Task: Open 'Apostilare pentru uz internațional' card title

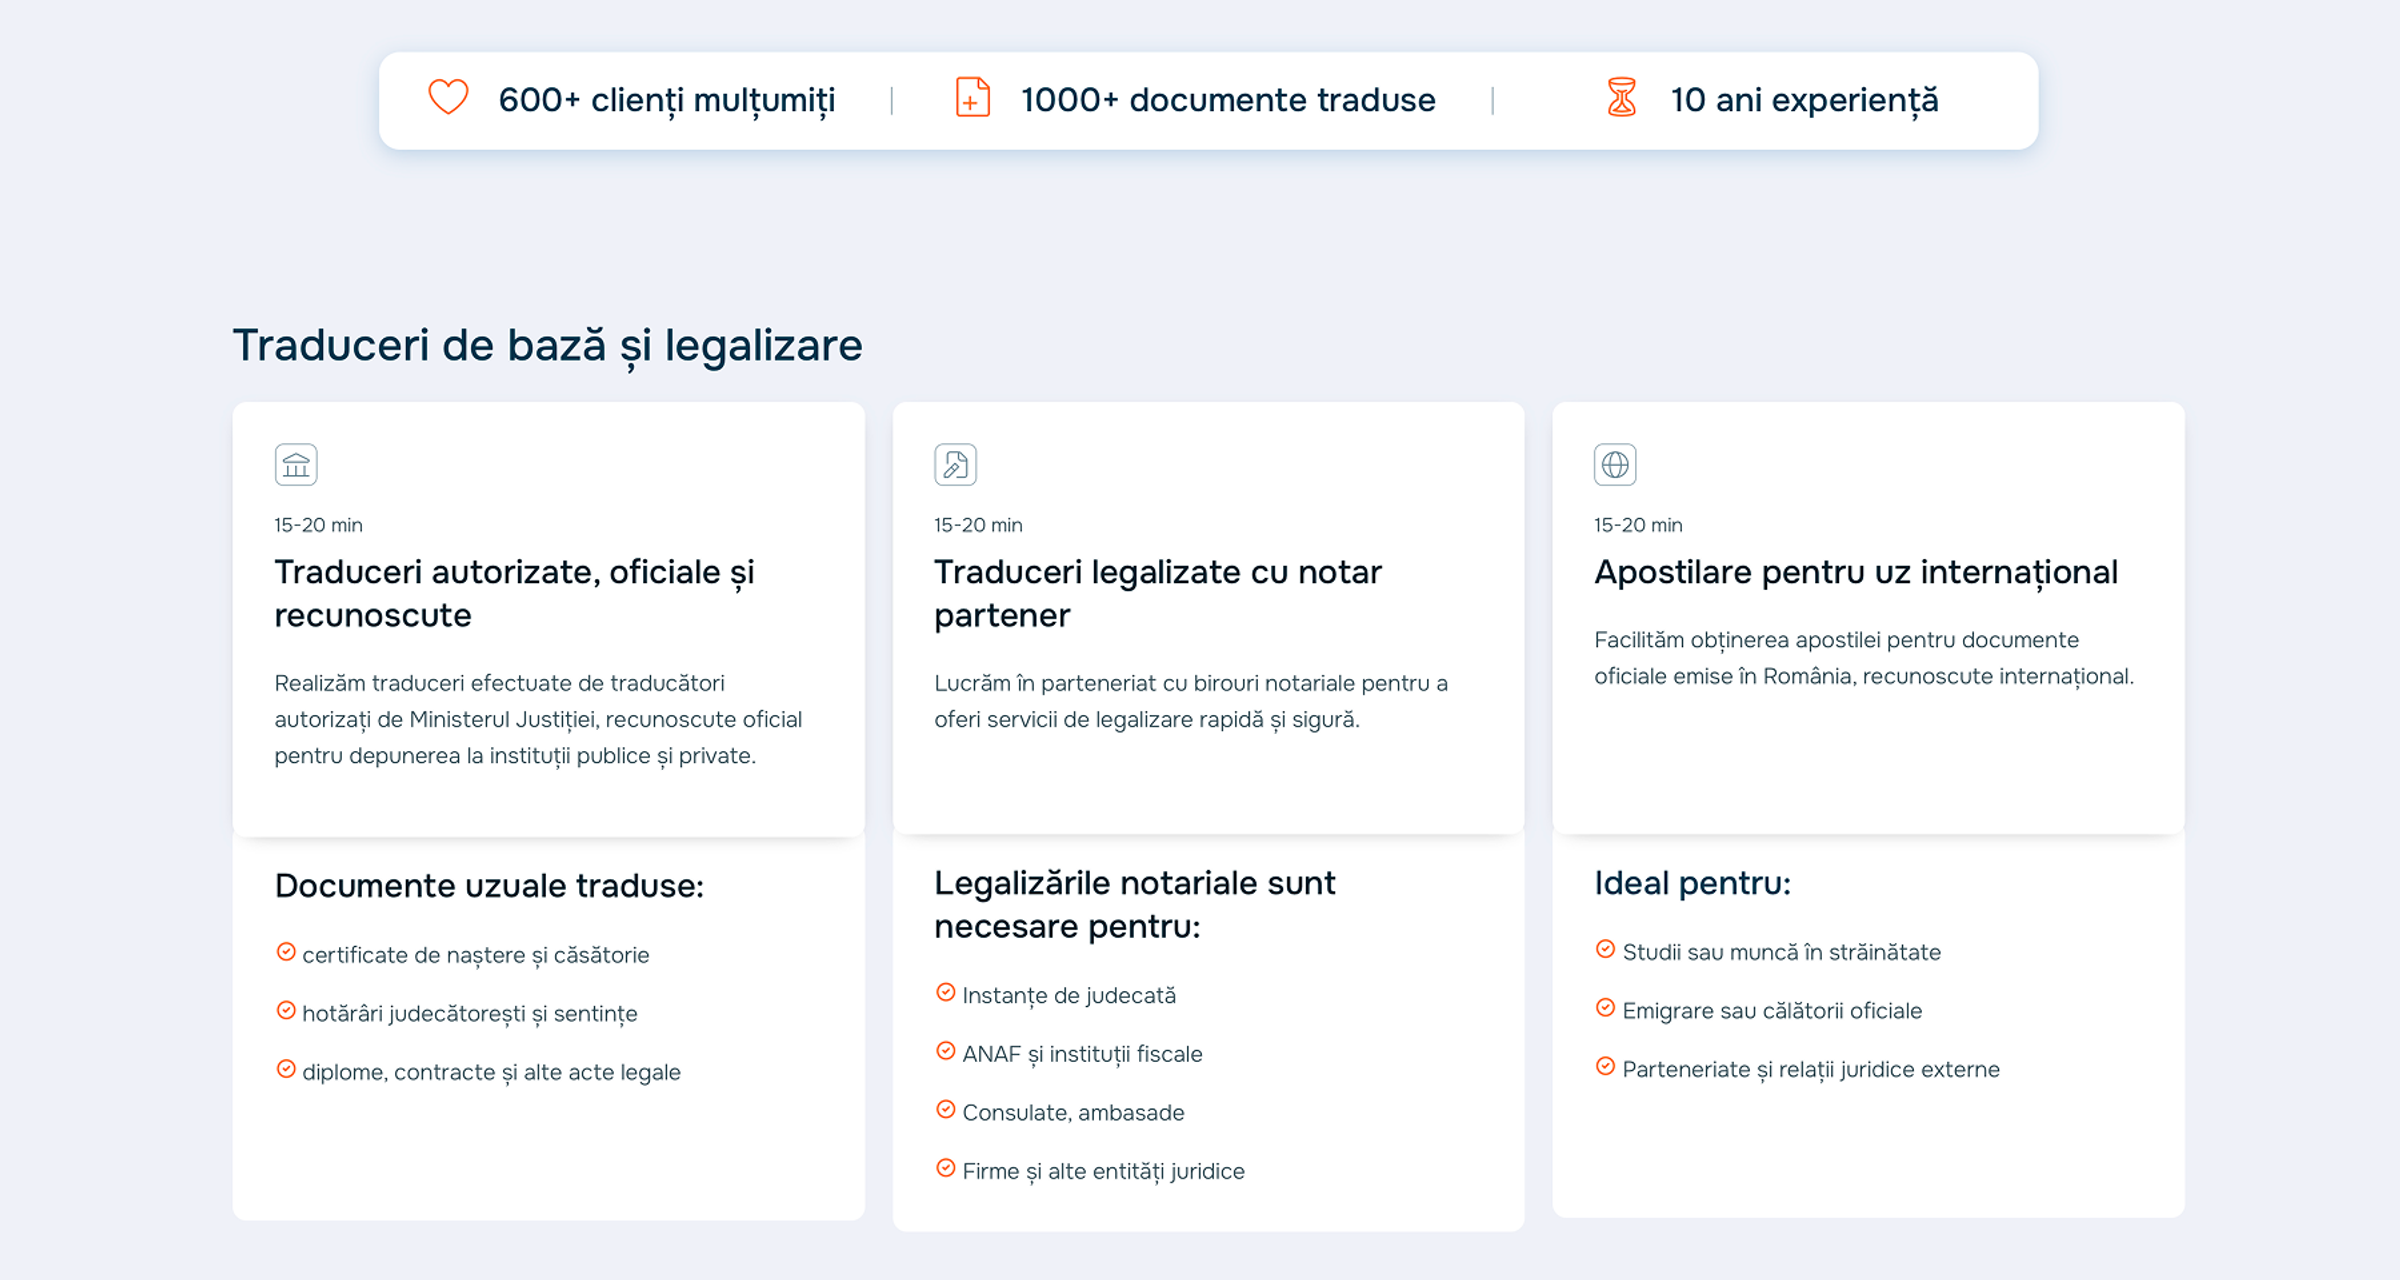Action: click(1855, 573)
